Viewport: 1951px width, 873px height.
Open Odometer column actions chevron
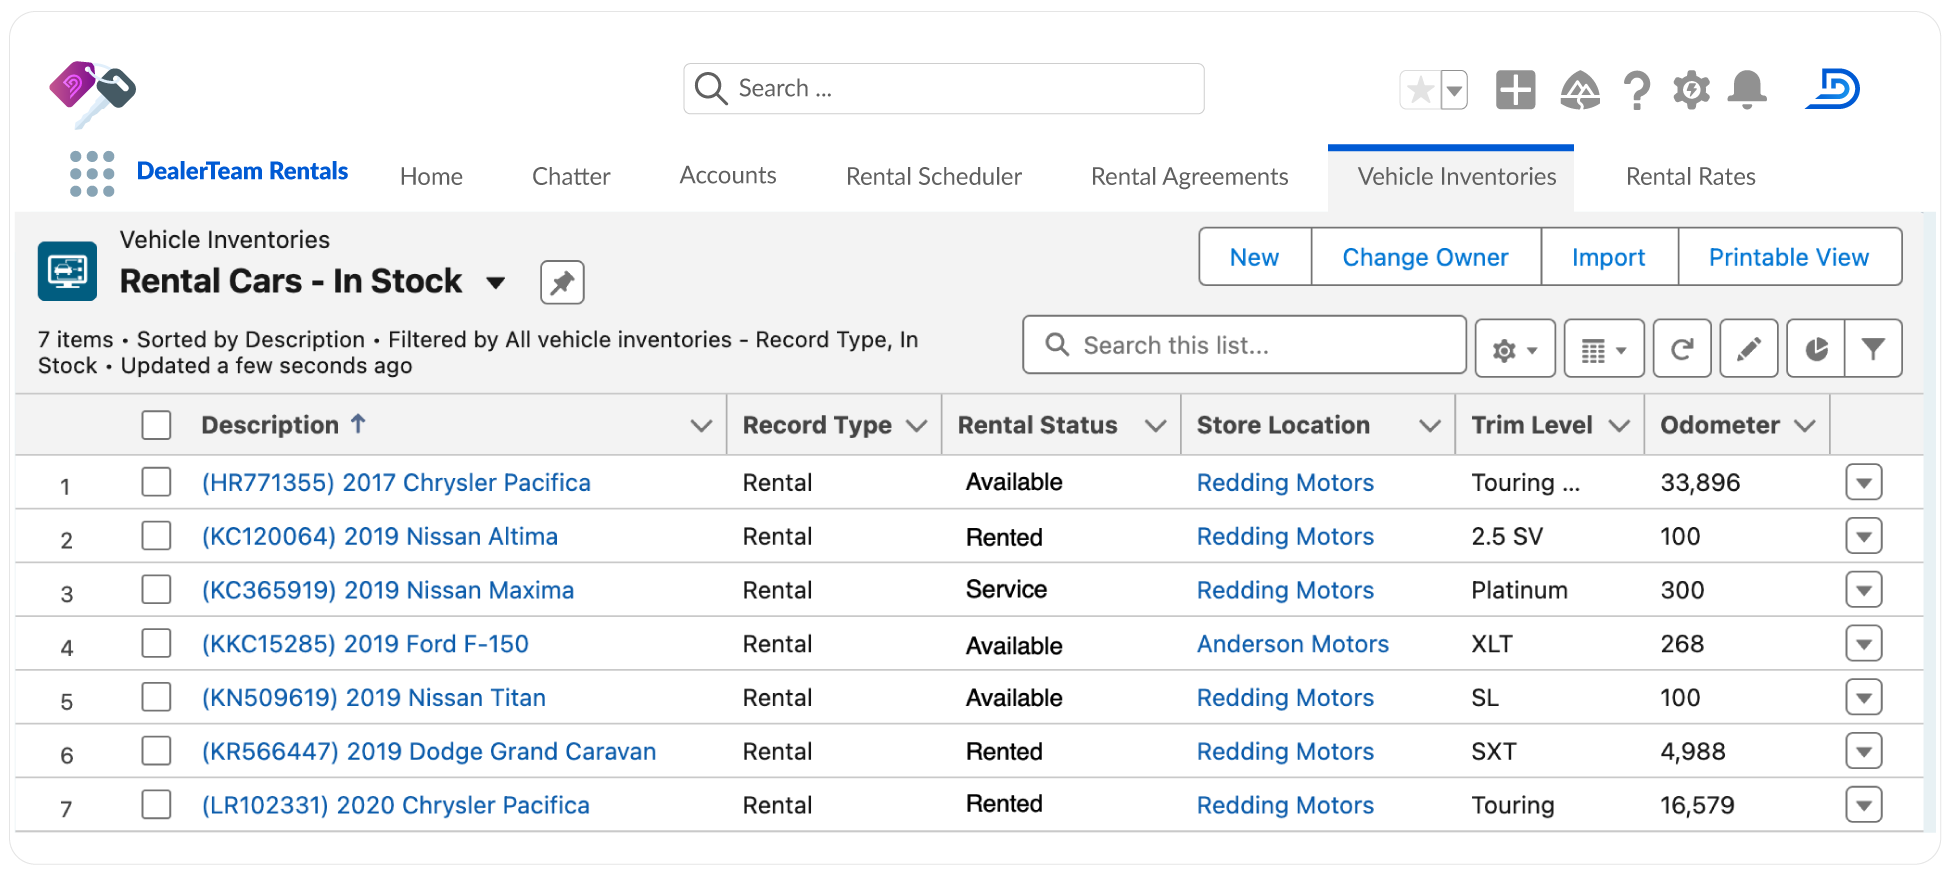click(1804, 426)
